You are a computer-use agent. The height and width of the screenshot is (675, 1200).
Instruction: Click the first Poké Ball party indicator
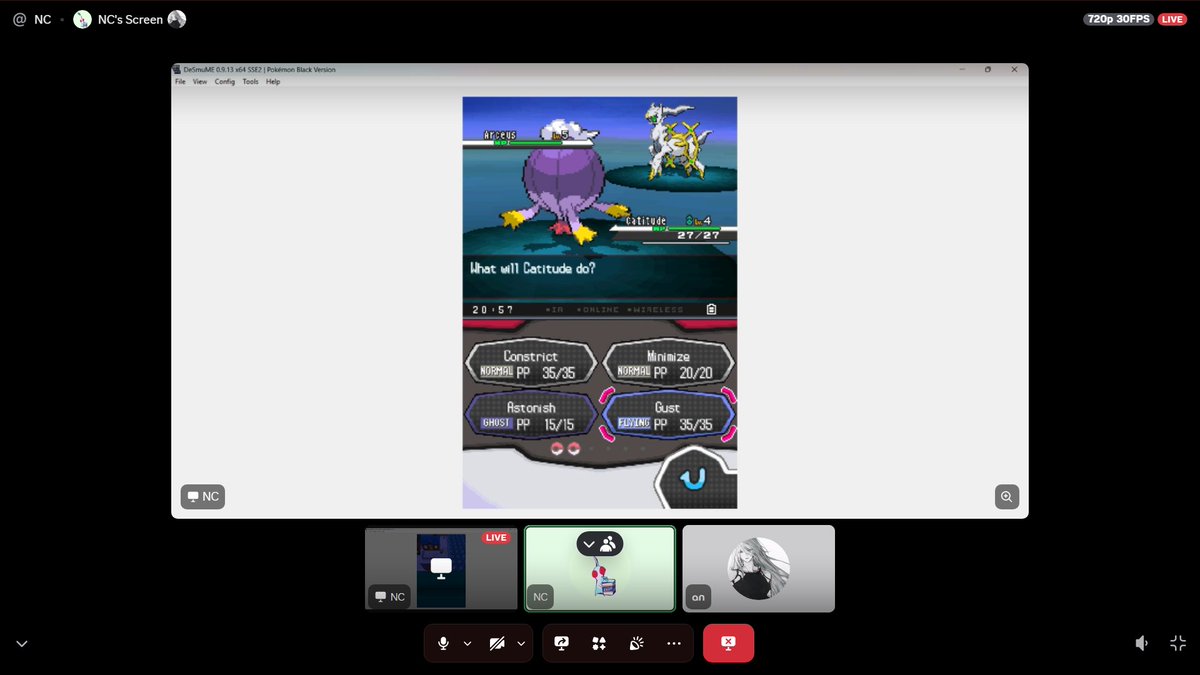point(559,448)
